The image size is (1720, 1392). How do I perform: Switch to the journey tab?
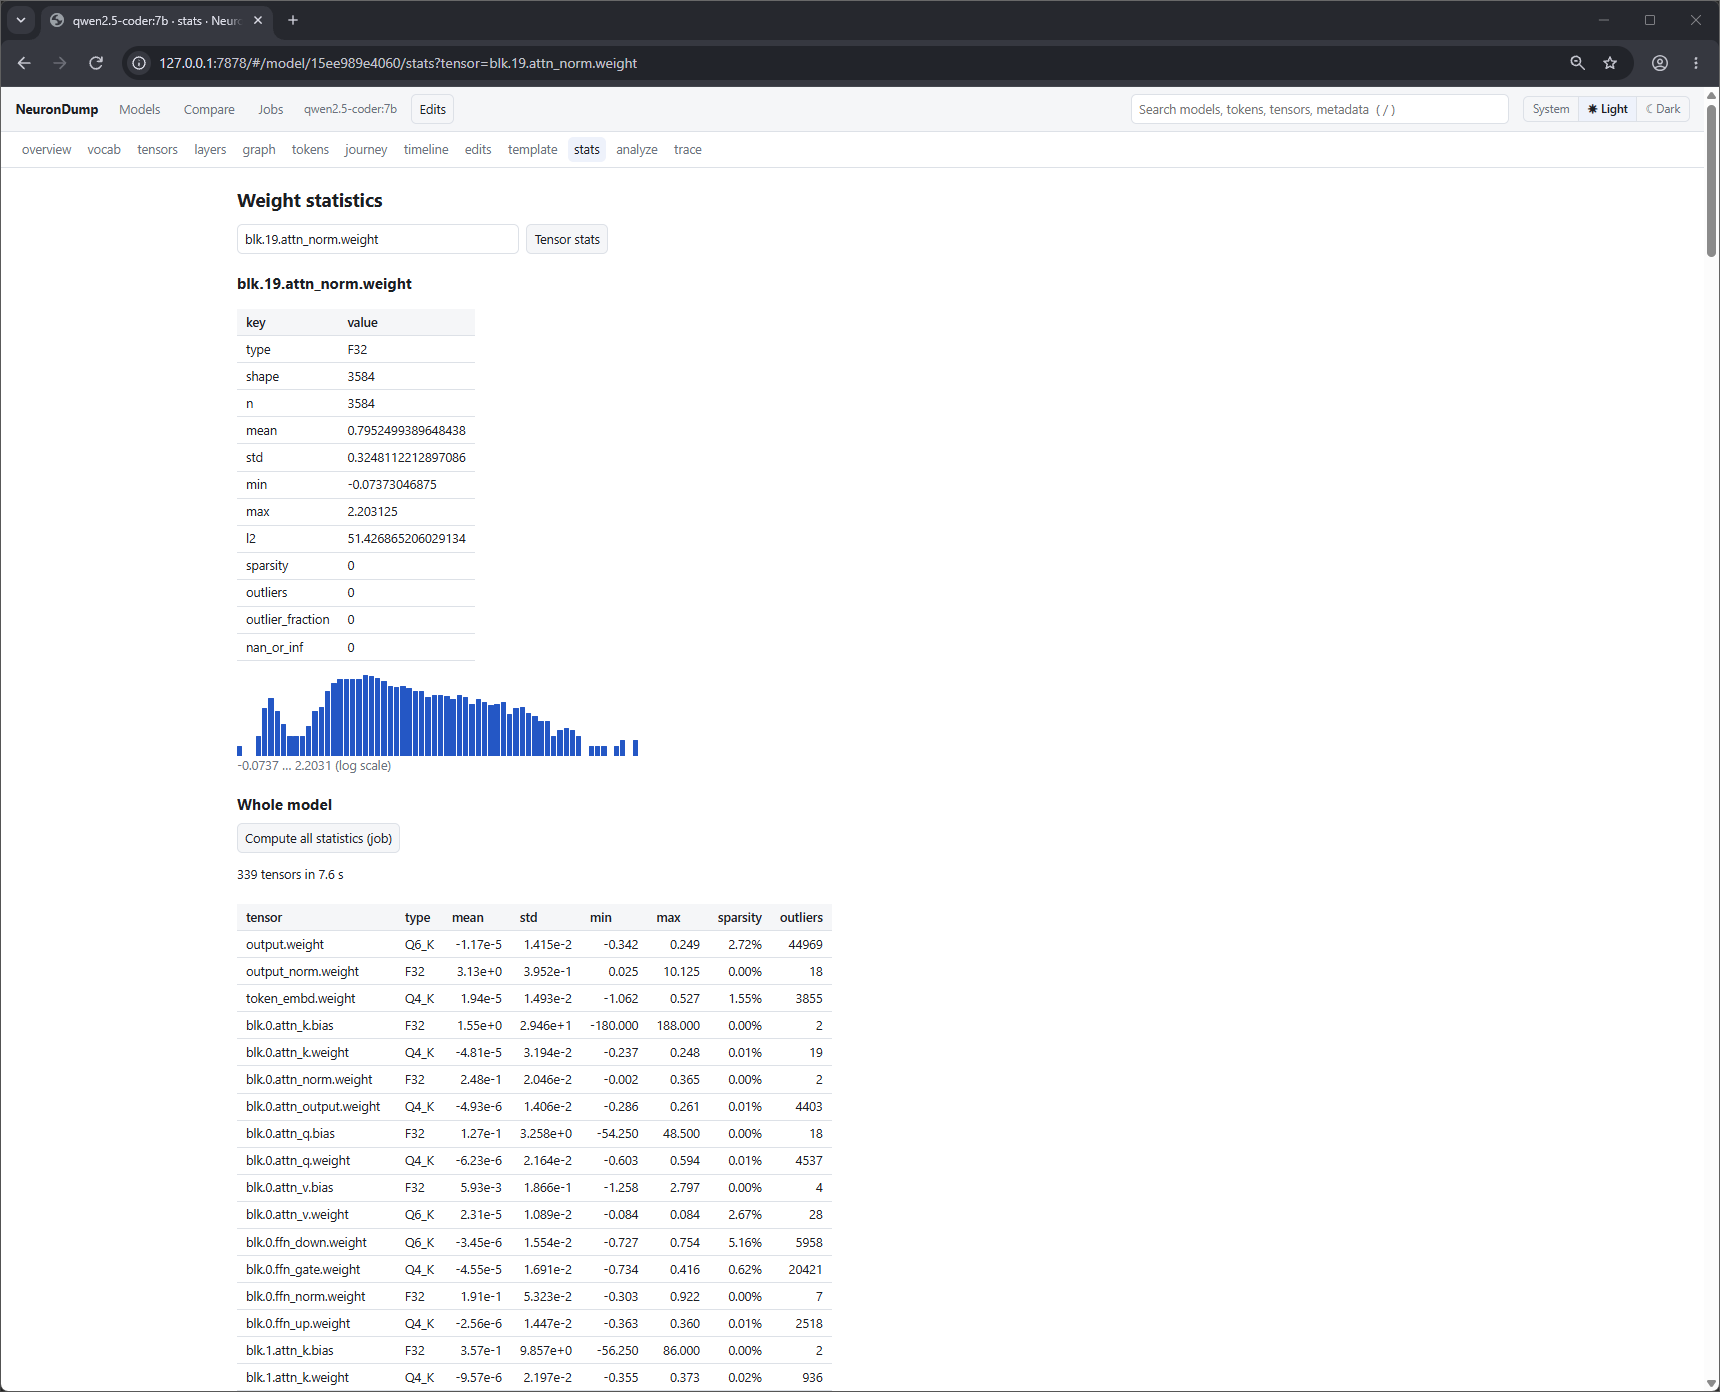point(366,150)
